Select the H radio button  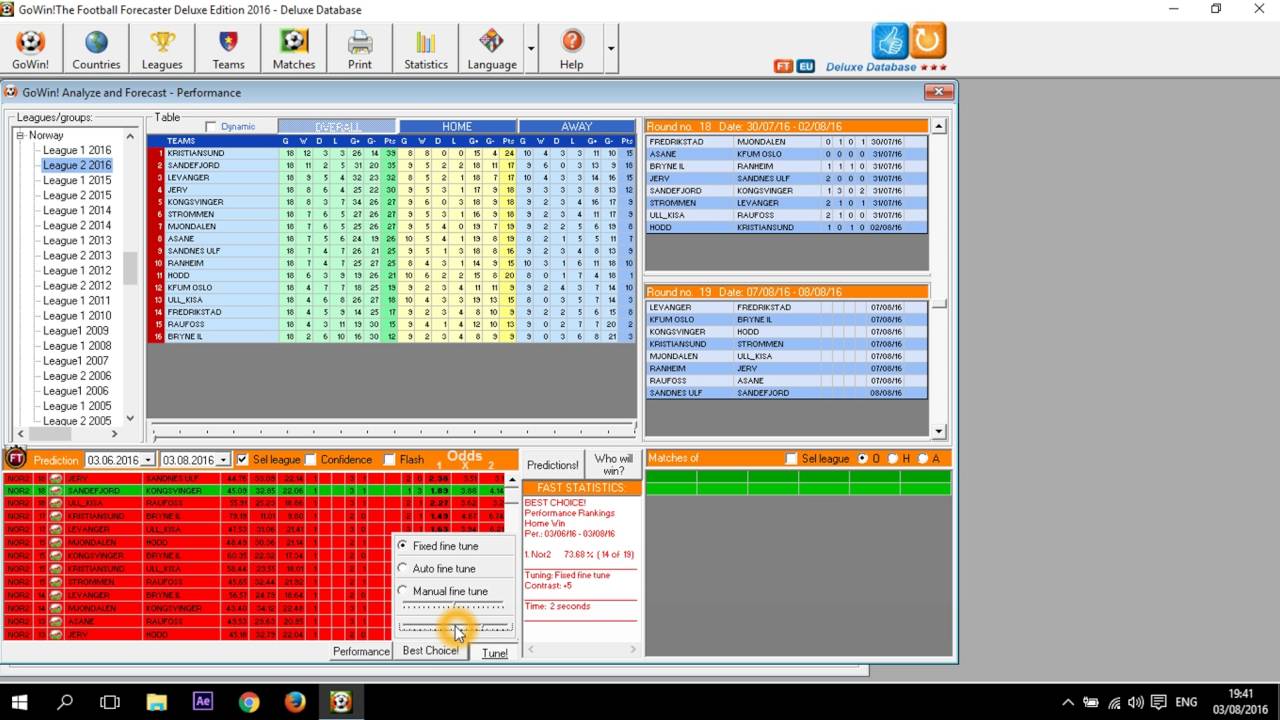pyautogui.click(x=893, y=459)
